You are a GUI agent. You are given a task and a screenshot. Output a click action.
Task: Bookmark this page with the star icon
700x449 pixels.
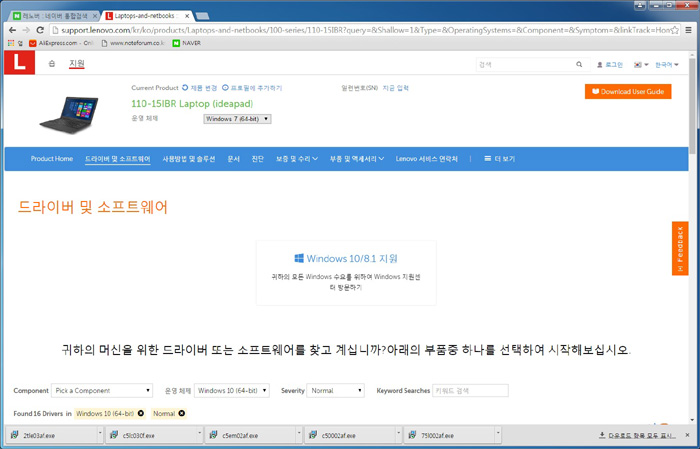tap(675, 30)
